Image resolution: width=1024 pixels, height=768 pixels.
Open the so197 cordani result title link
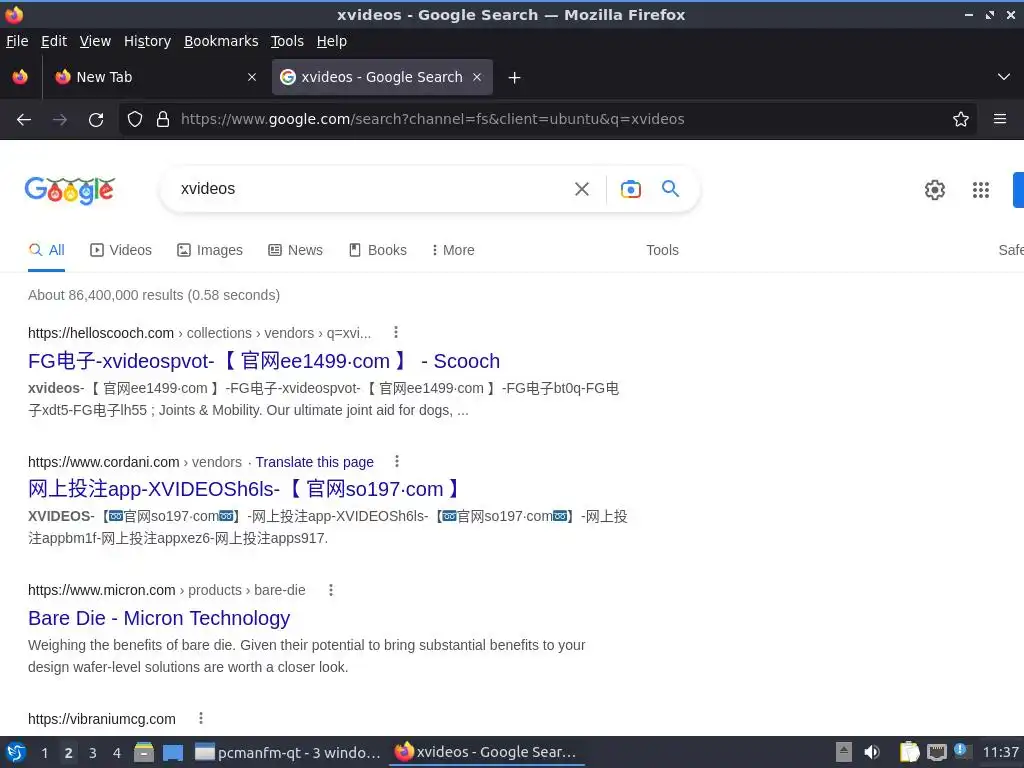[246, 489]
